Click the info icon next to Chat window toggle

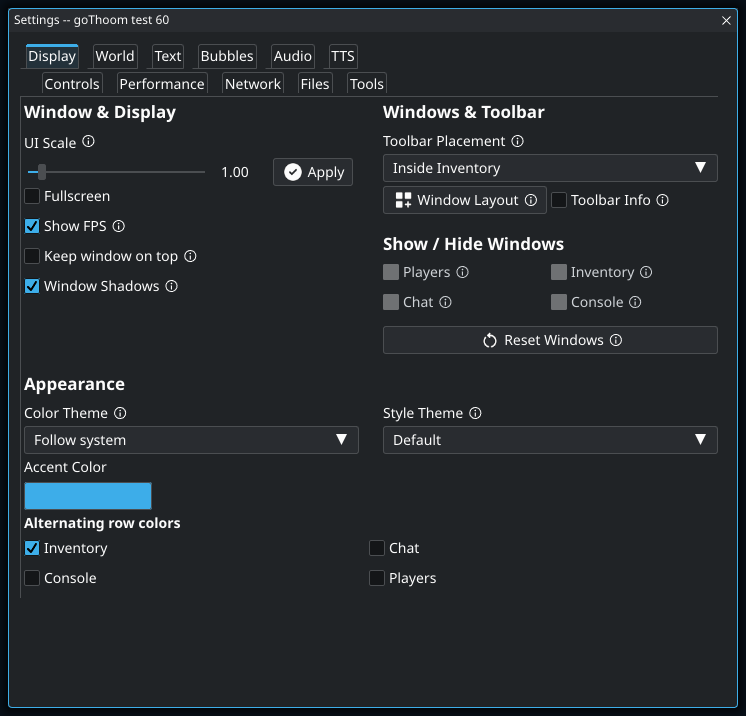(x=445, y=302)
